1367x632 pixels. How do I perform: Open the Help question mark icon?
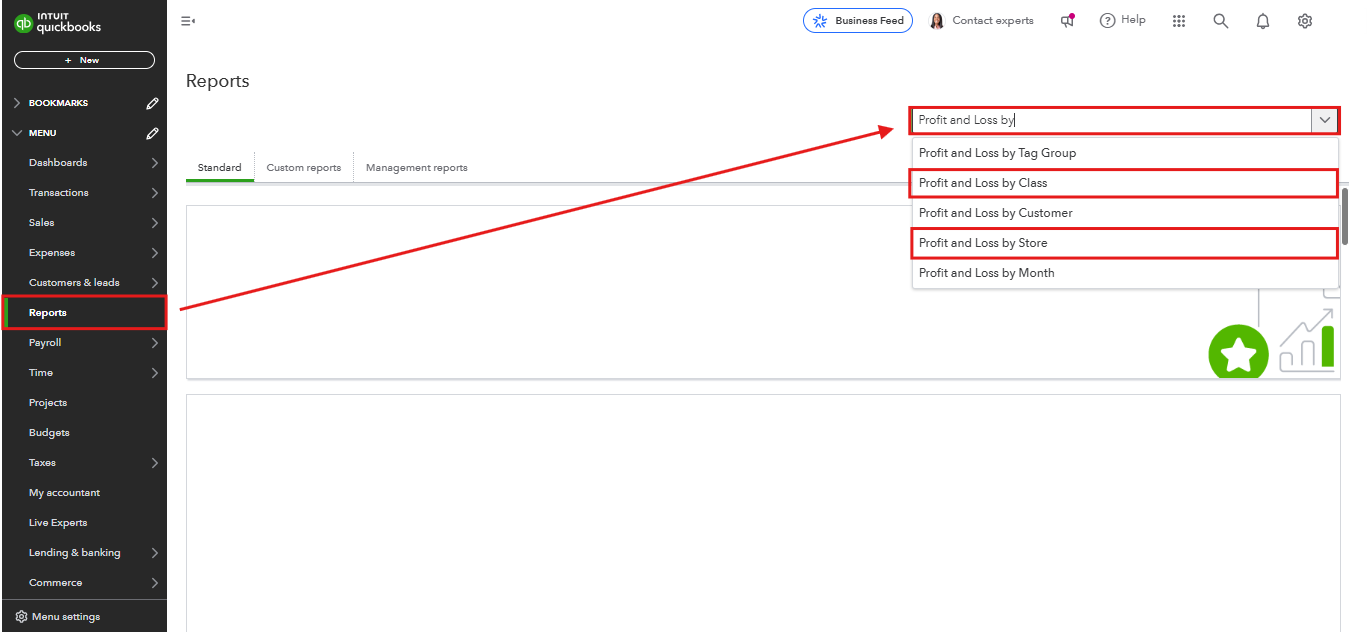(x=1107, y=21)
